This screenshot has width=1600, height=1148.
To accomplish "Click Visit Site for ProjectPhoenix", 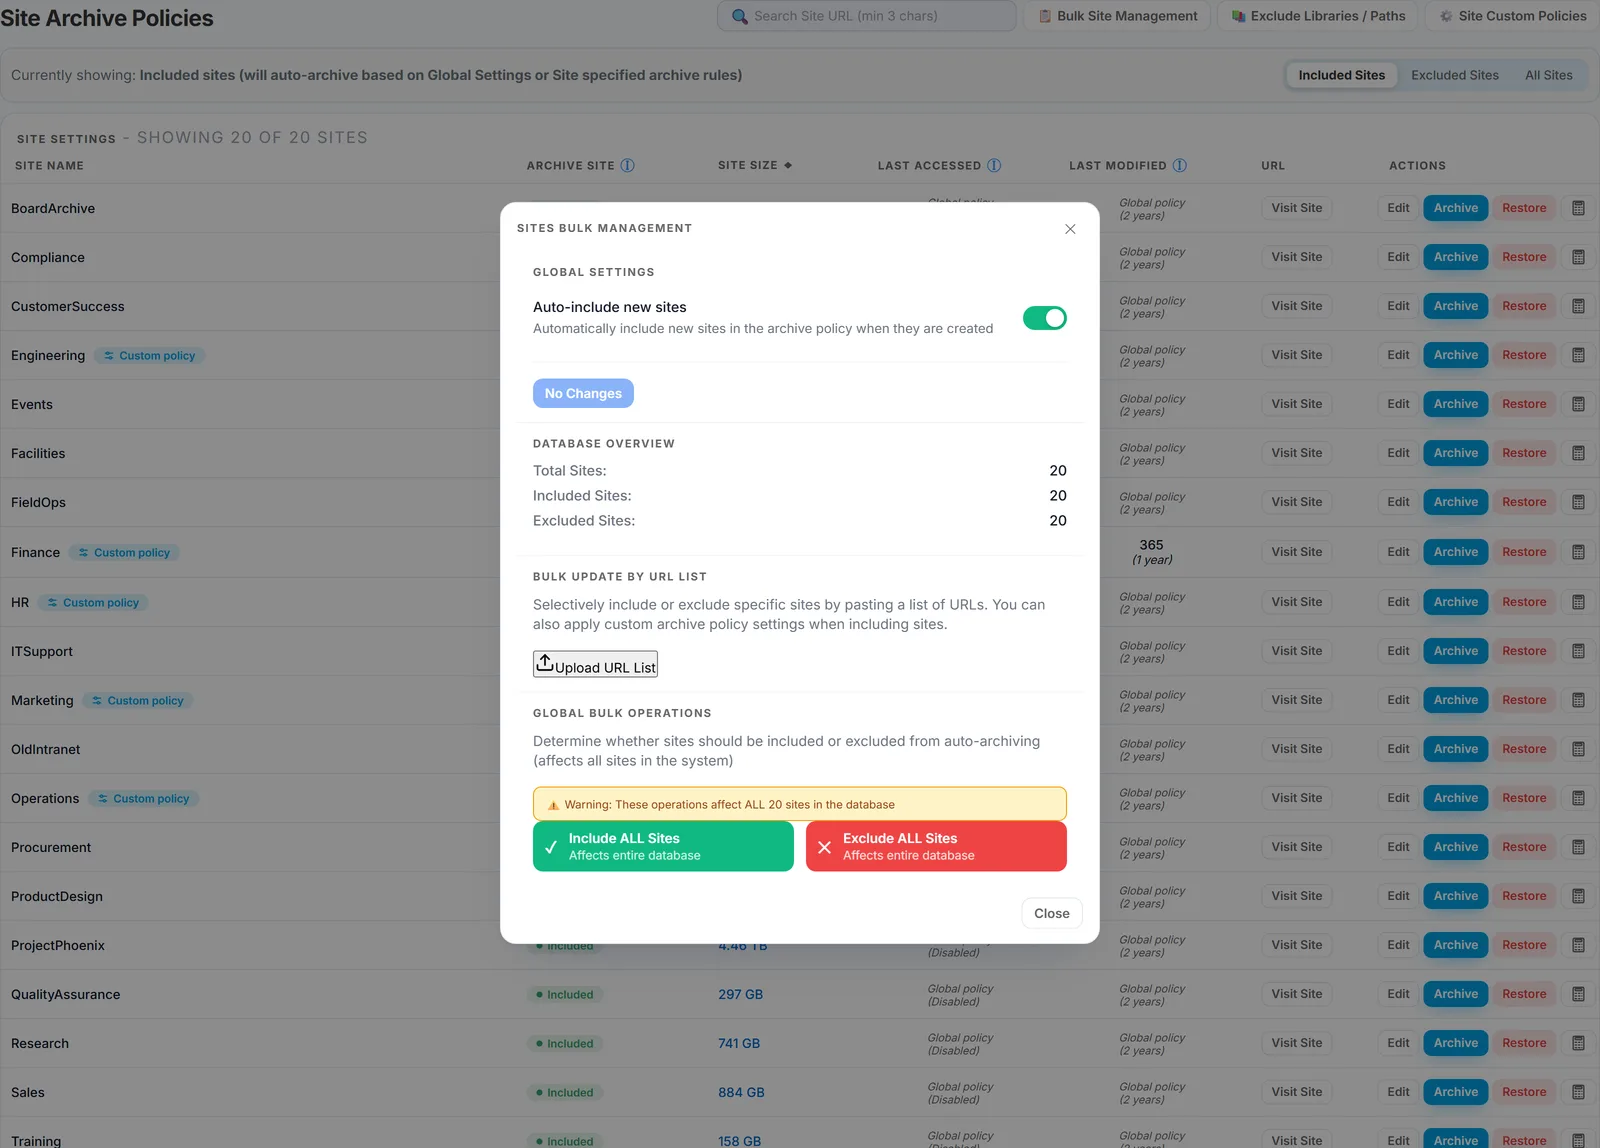I will pyautogui.click(x=1296, y=945).
